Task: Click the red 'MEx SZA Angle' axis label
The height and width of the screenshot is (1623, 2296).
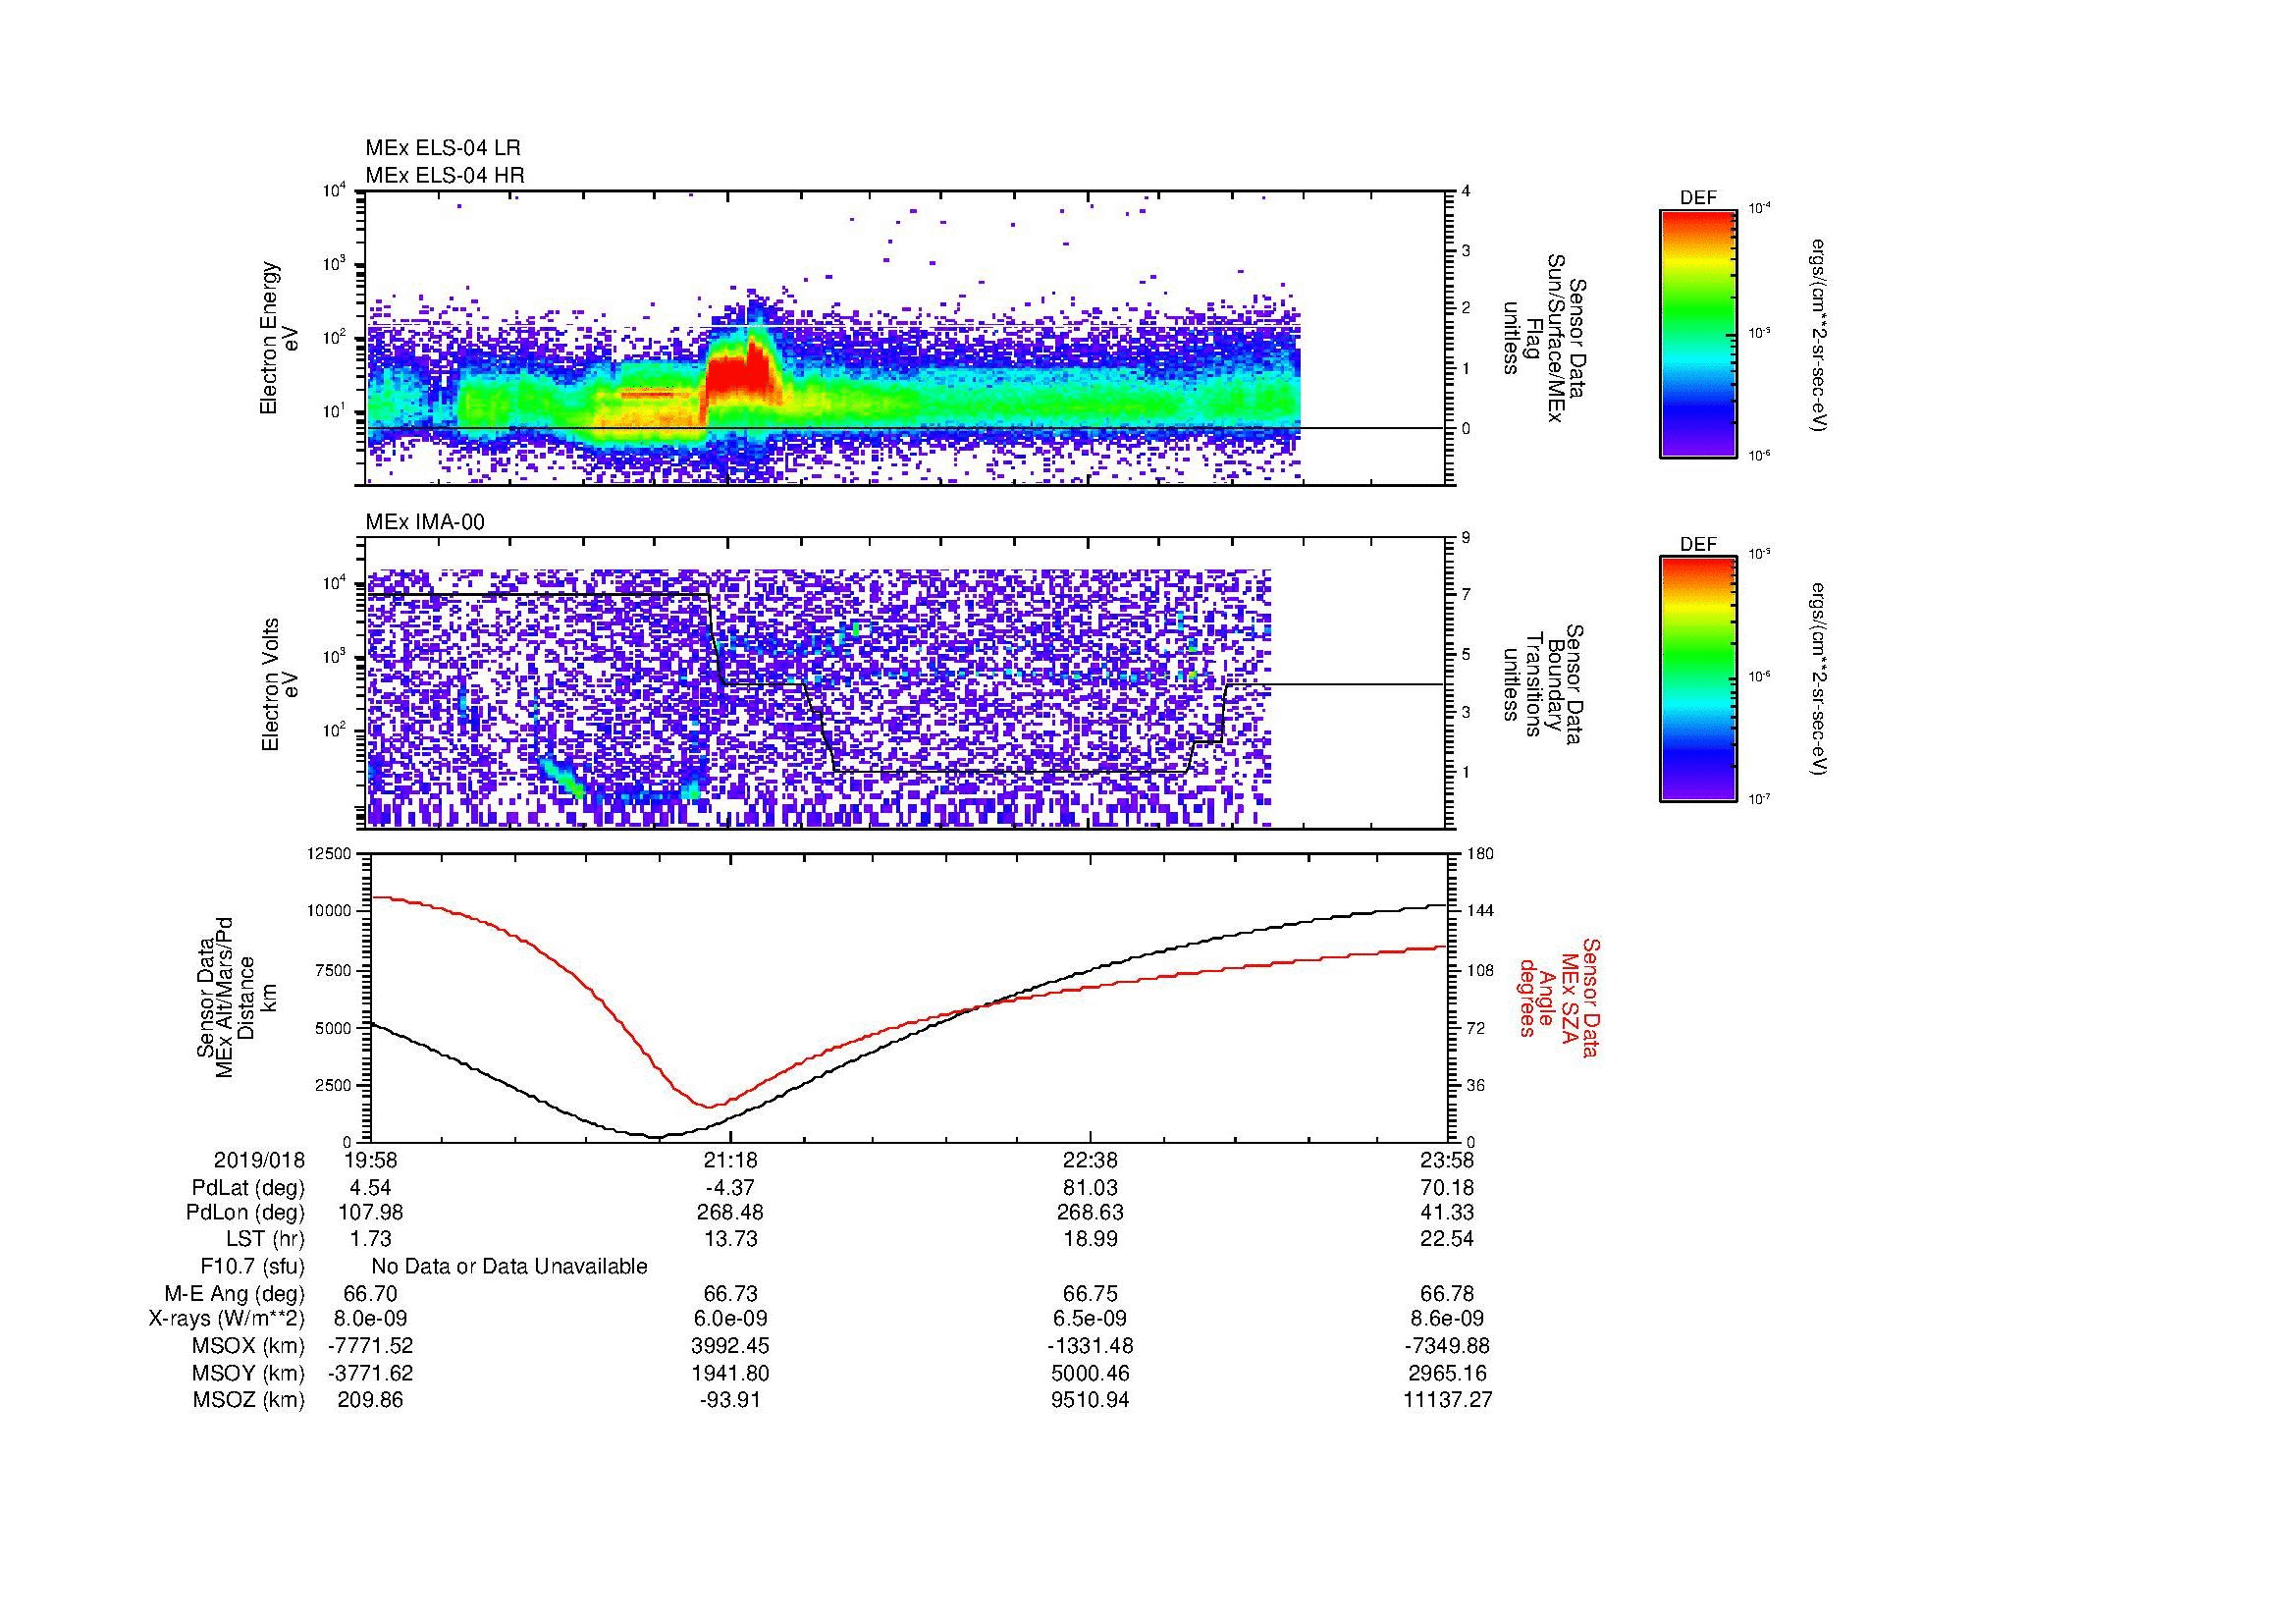Action: [x=1558, y=997]
